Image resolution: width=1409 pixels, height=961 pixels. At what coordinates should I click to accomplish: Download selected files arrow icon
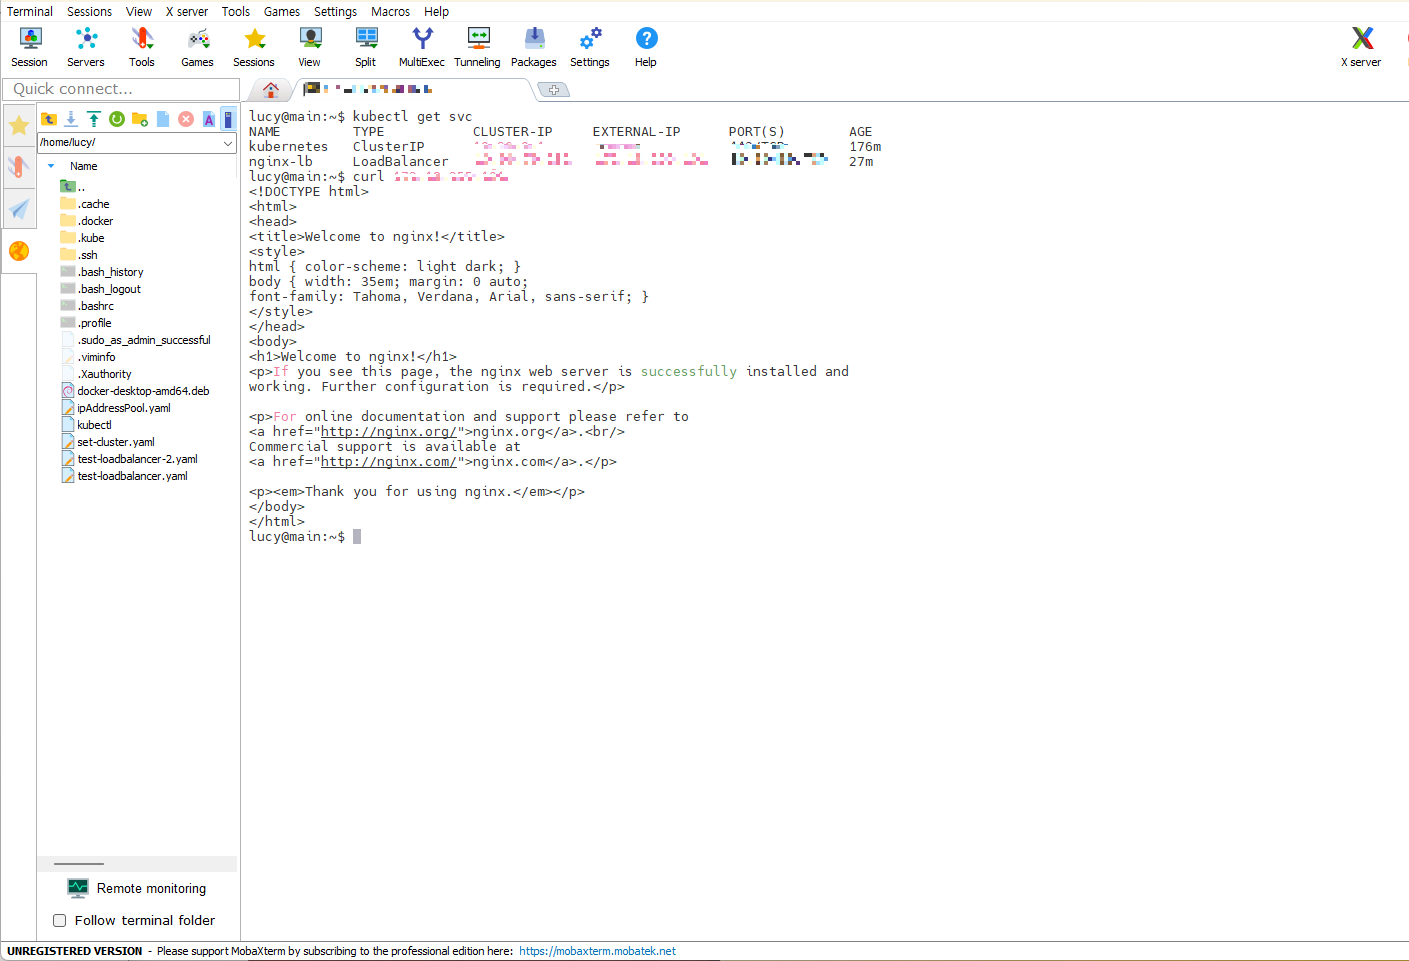[71, 119]
